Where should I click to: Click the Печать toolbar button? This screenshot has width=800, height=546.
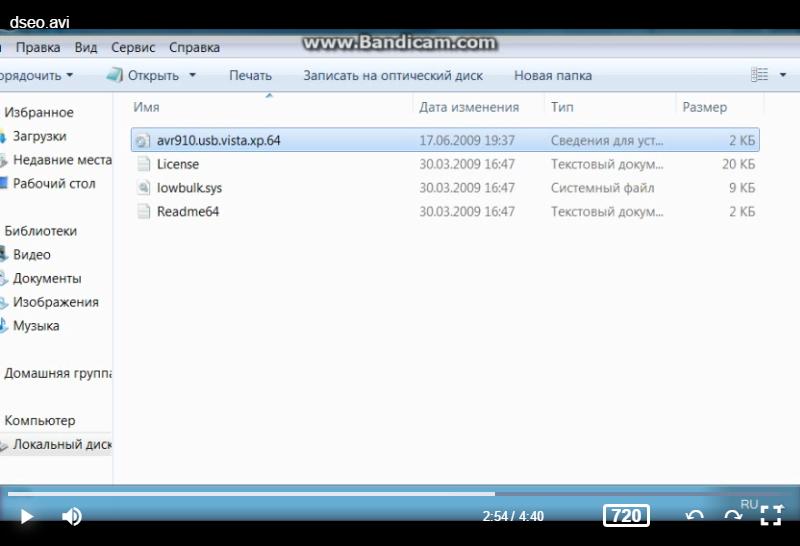(250, 76)
